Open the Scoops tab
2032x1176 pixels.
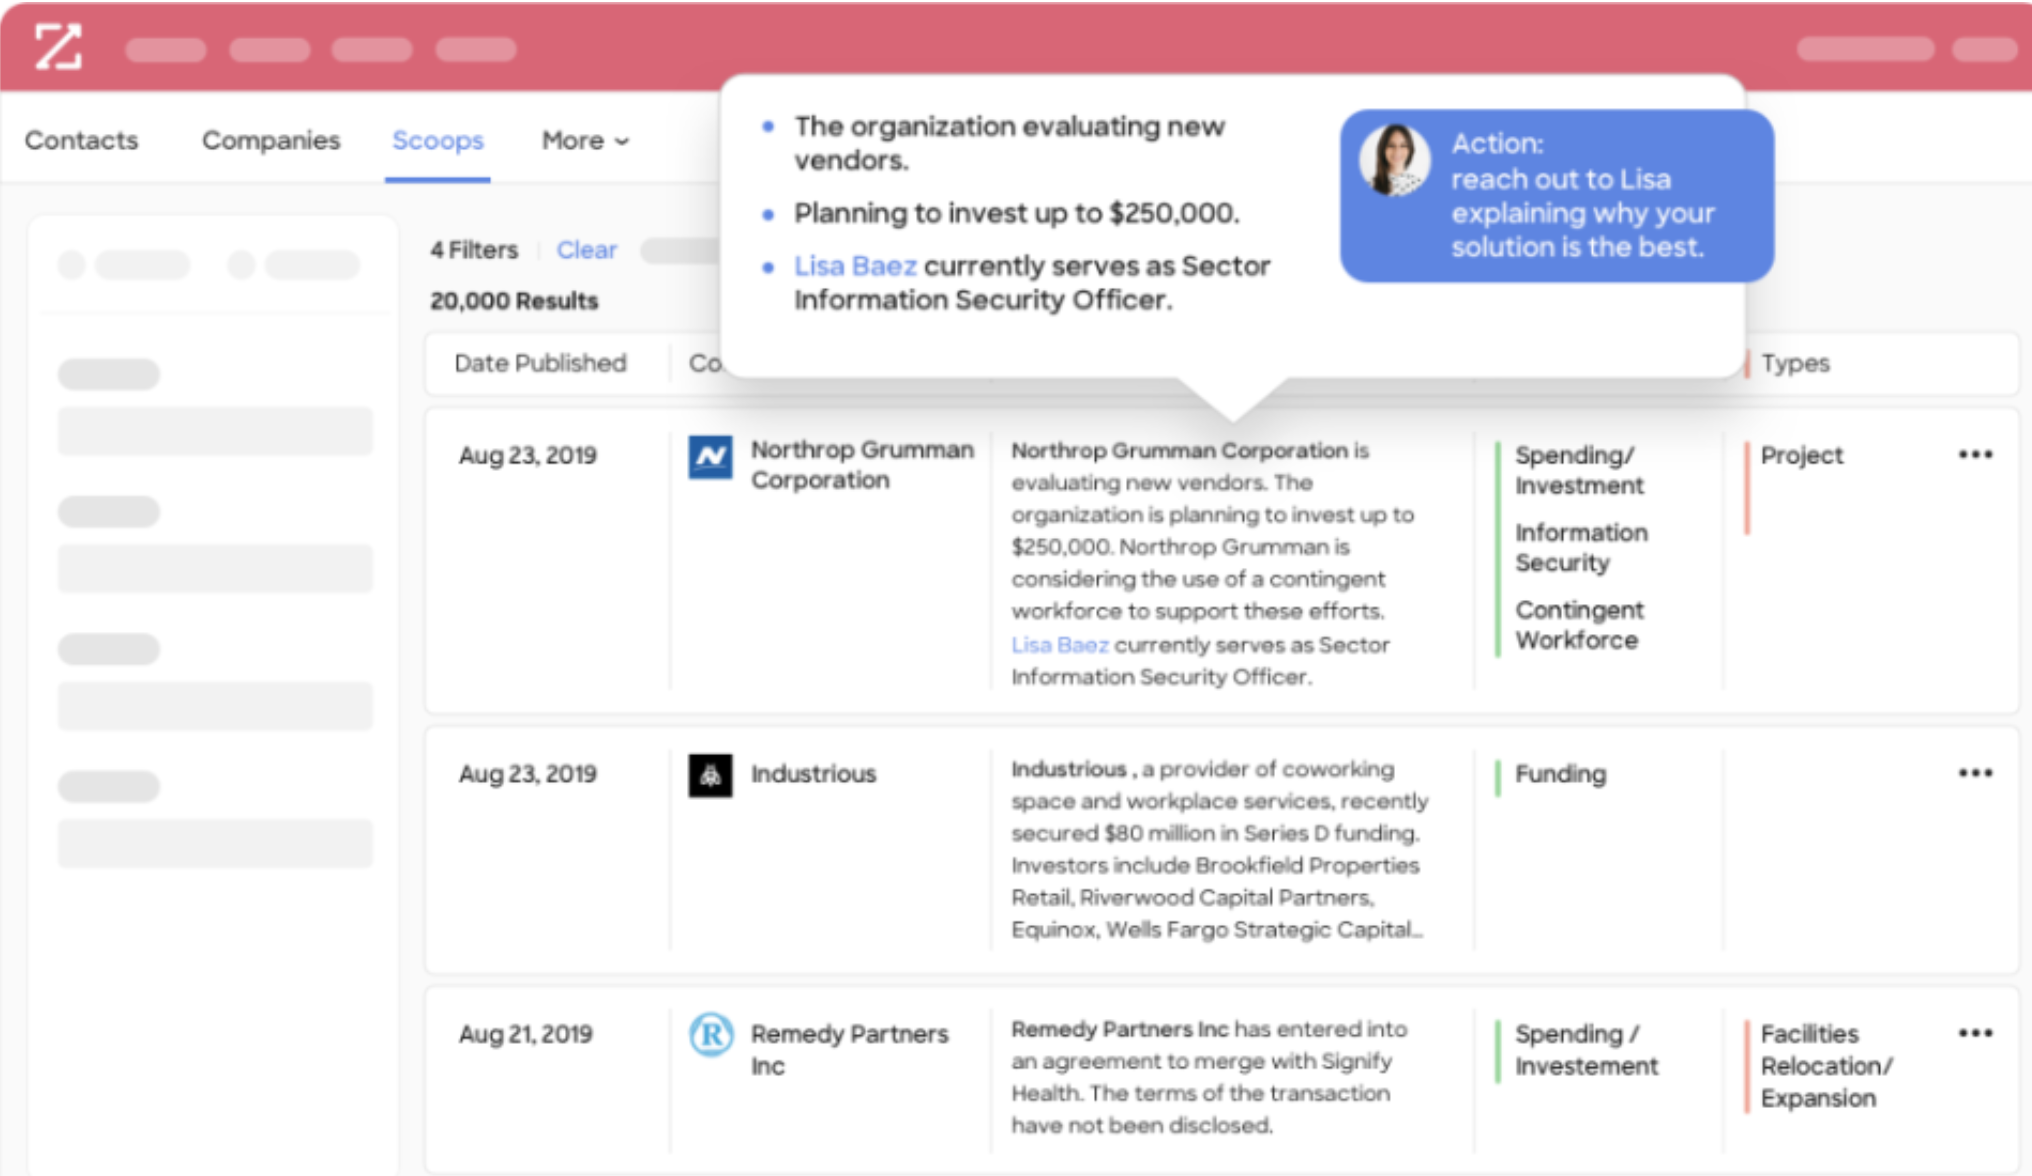point(437,141)
